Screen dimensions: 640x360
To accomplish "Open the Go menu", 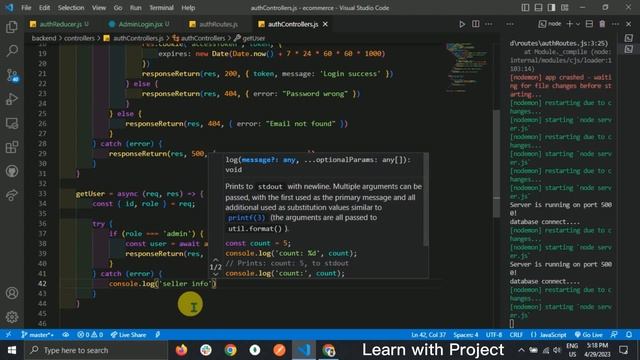I will pyautogui.click(x=118, y=8).
